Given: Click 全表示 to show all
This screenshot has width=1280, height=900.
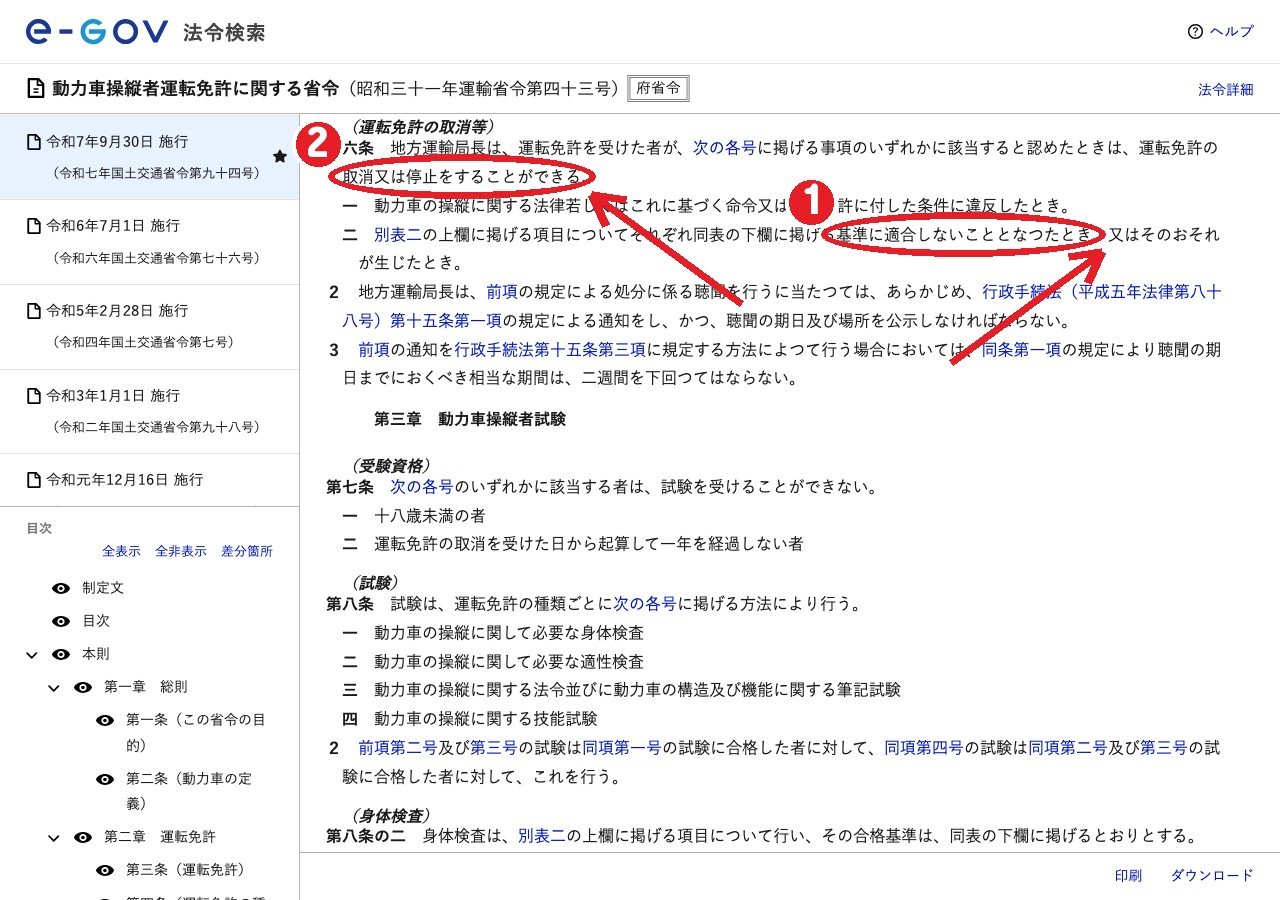Looking at the screenshot, I should (121, 551).
